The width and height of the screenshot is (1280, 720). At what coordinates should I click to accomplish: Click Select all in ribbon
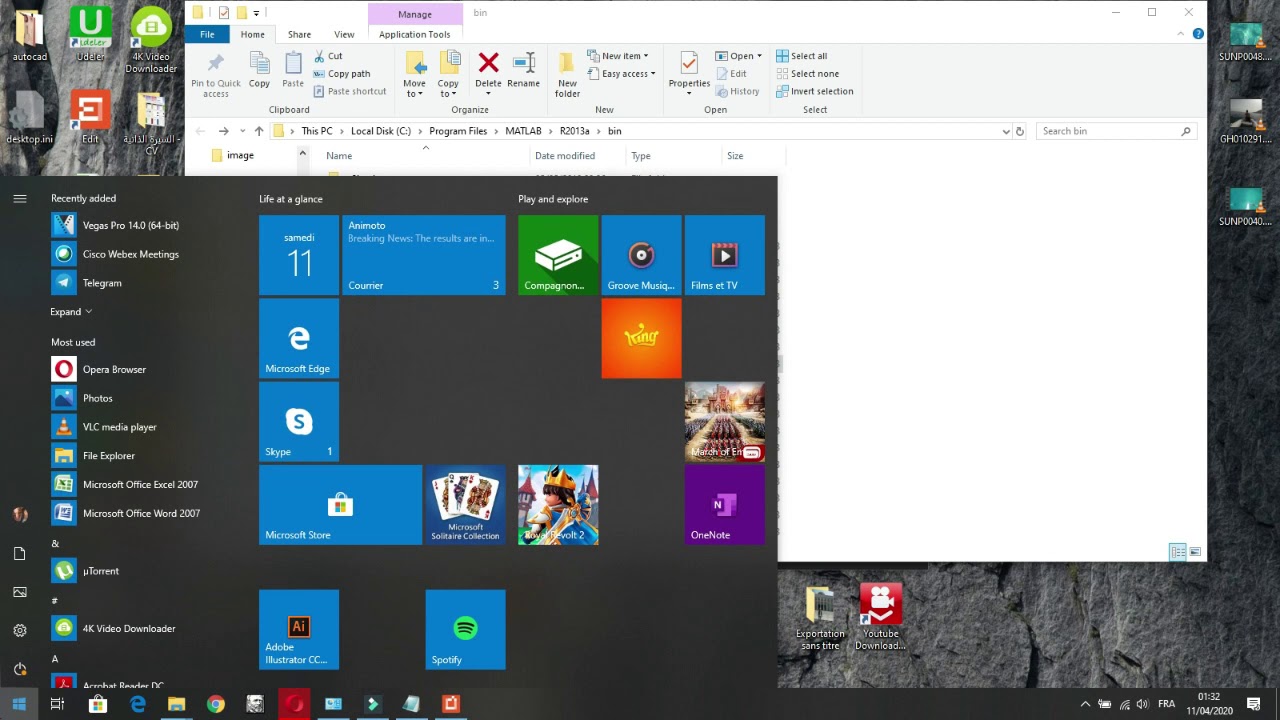click(x=801, y=56)
